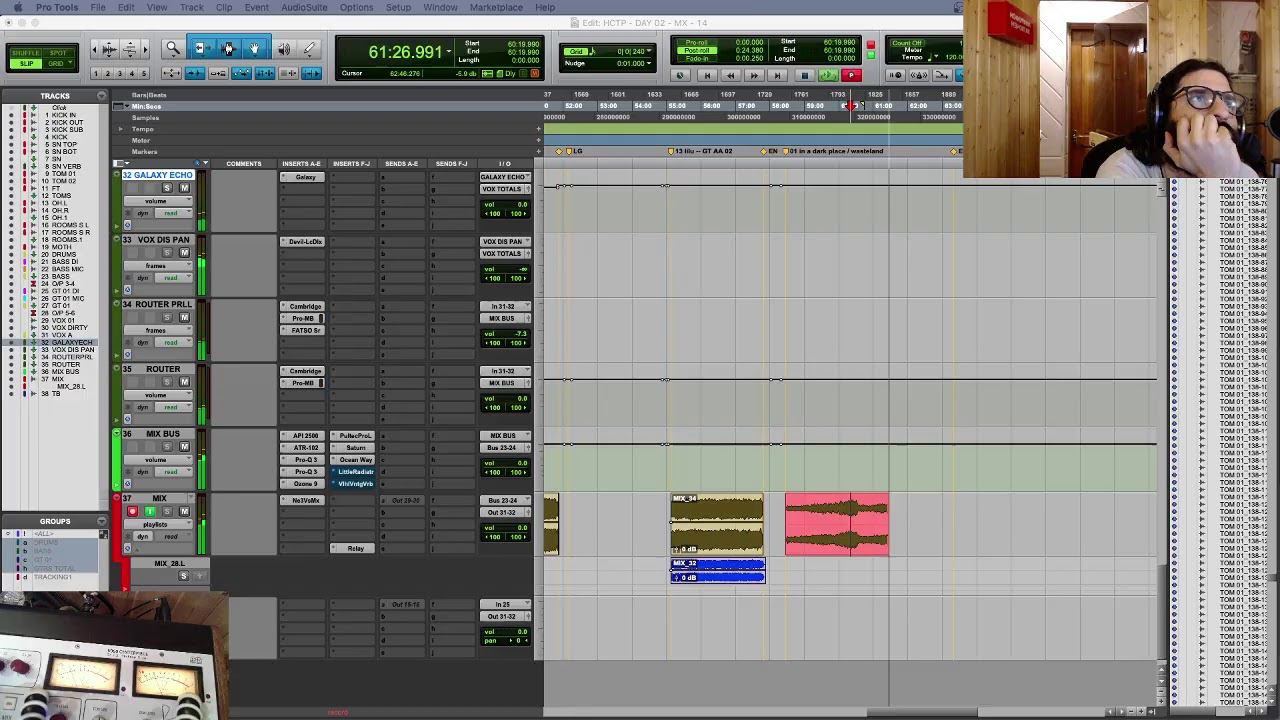This screenshot has height=720, width=1280.
Task: Mute the 33 VOX DIS PAN track
Action: (x=184, y=253)
